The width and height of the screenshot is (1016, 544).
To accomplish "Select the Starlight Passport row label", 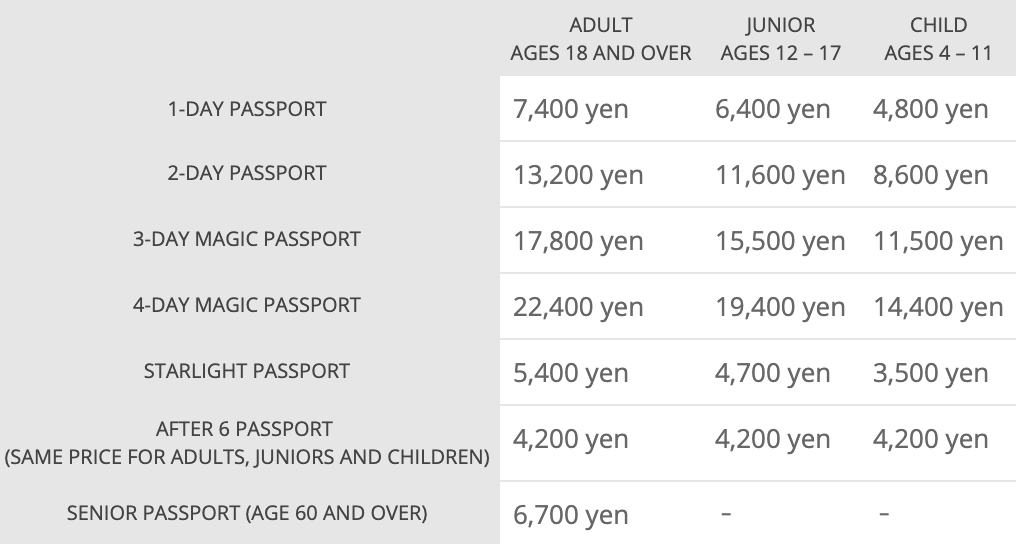I will click(x=247, y=371).
